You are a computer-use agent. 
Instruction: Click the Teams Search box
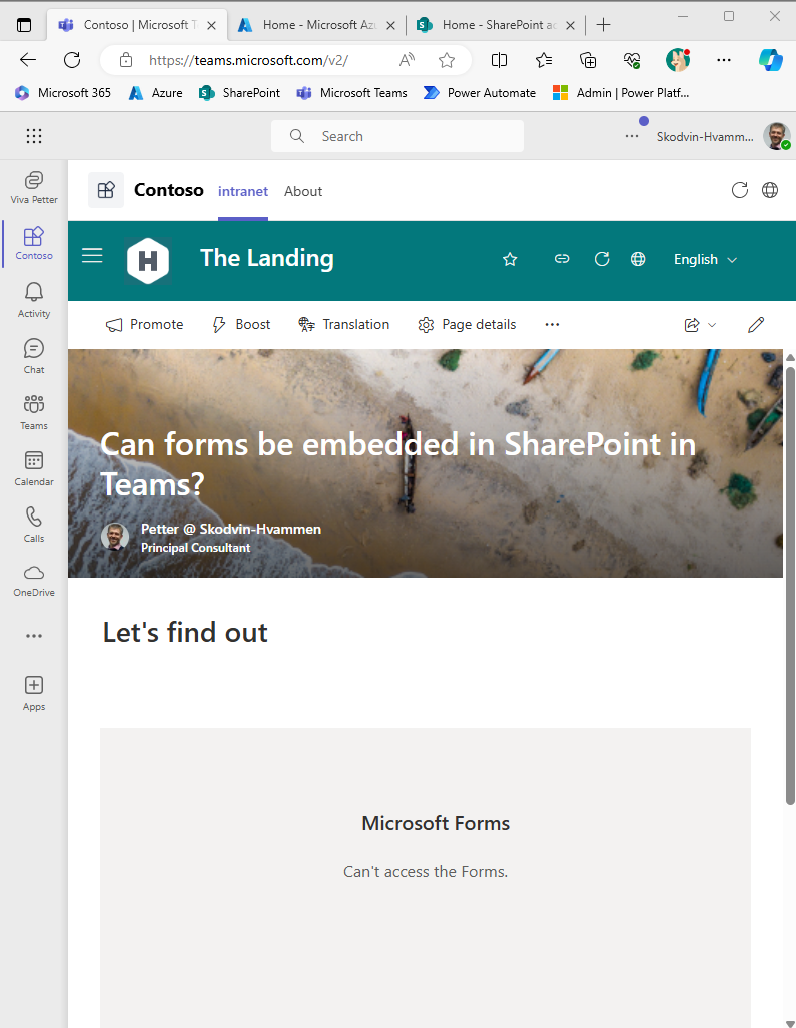tap(397, 136)
